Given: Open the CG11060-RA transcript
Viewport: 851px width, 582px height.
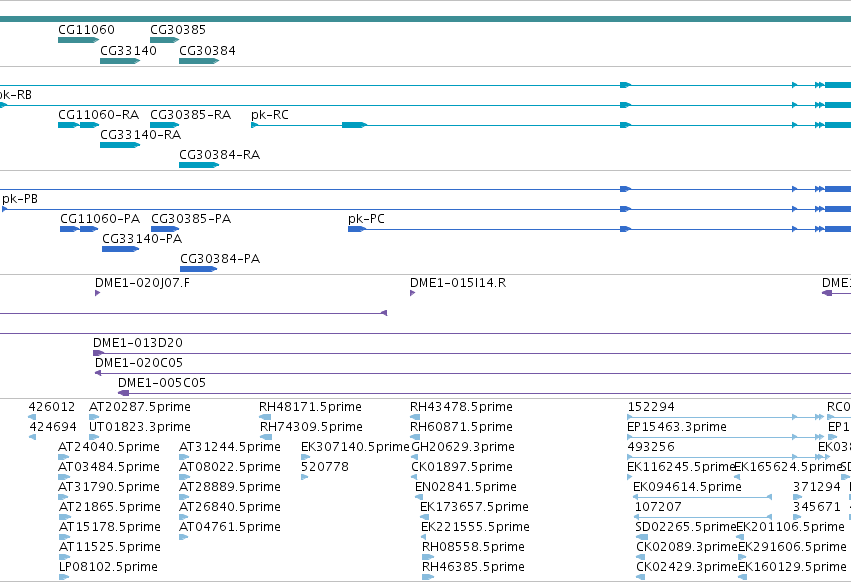Looking at the screenshot, I should [78, 125].
